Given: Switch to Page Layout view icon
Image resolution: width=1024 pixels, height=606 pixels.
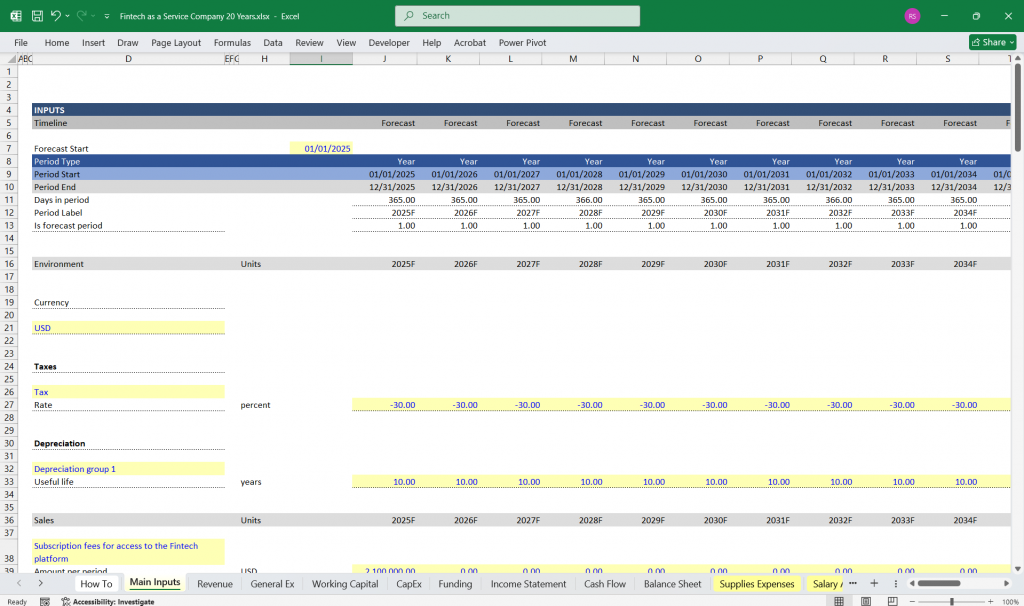Looking at the screenshot, I should 865,600.
